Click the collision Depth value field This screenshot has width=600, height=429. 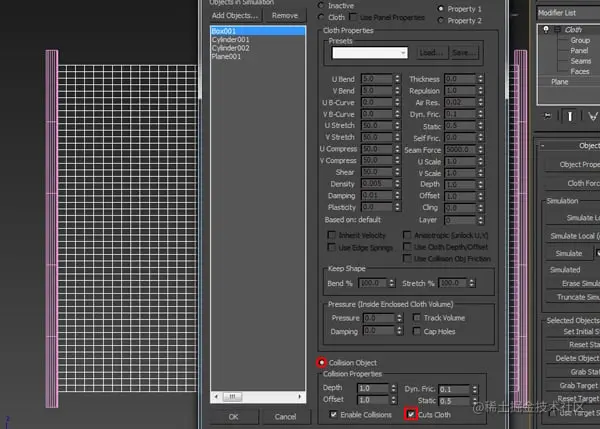[x=373, y=388]
